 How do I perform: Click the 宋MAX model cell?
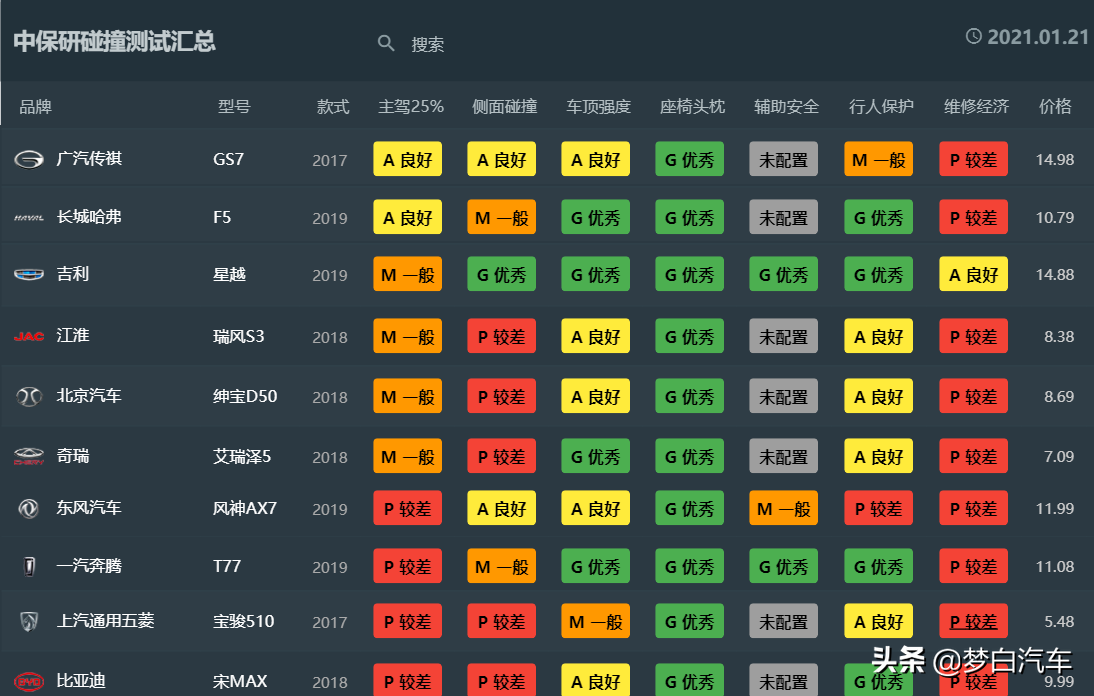pos(240,681)
